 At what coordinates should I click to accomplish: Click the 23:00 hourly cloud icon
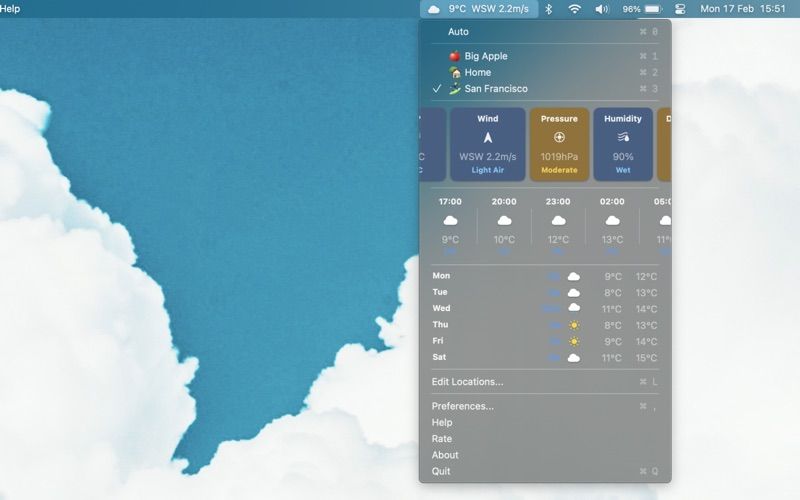558,220
